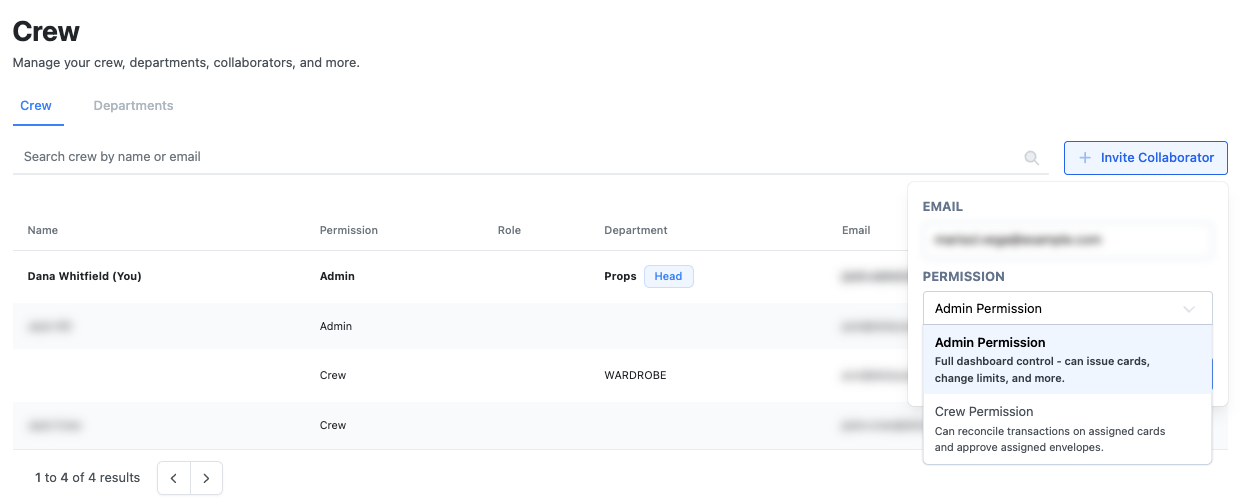The height and width of the screenshot is (500, 1240).
Task: Switch to the Departments tab
Action: pyautogui.click(x=133, y=106)
